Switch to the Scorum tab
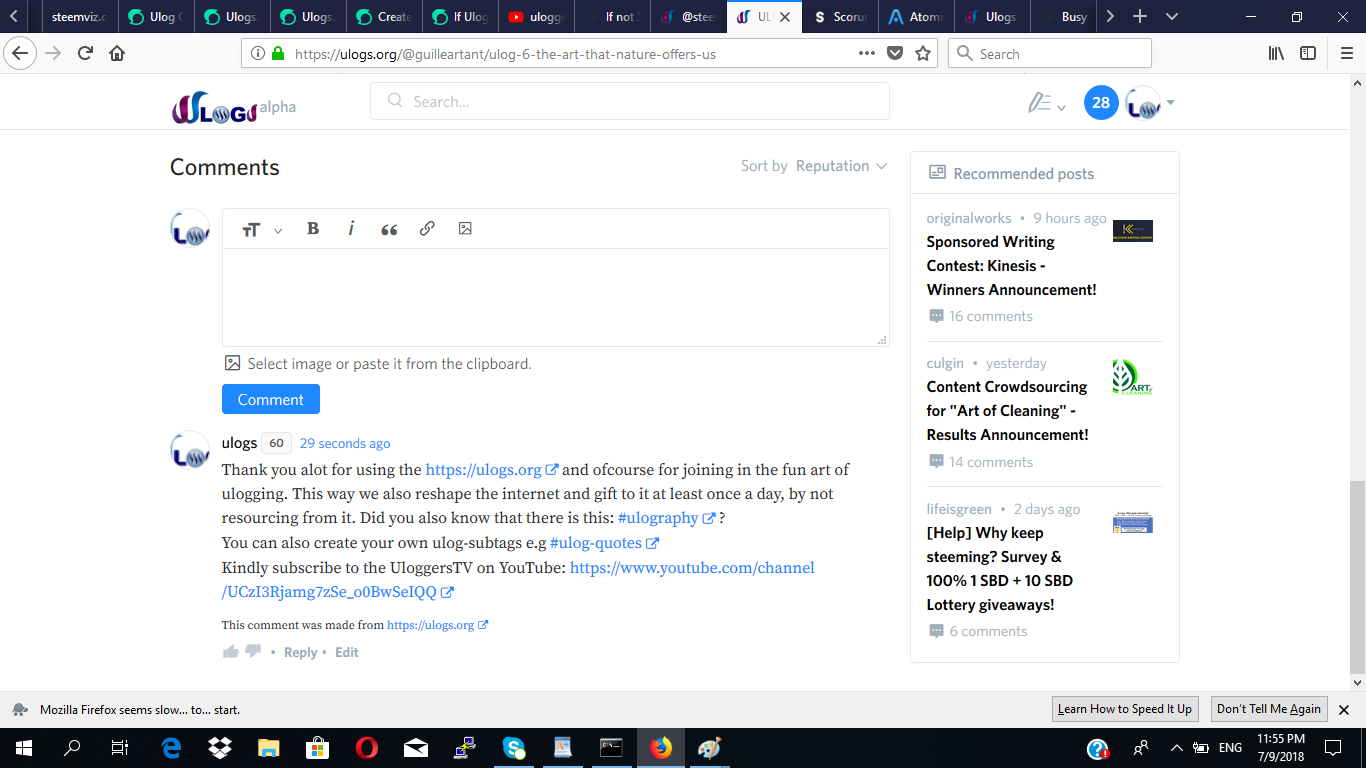 tap(842, 17)
